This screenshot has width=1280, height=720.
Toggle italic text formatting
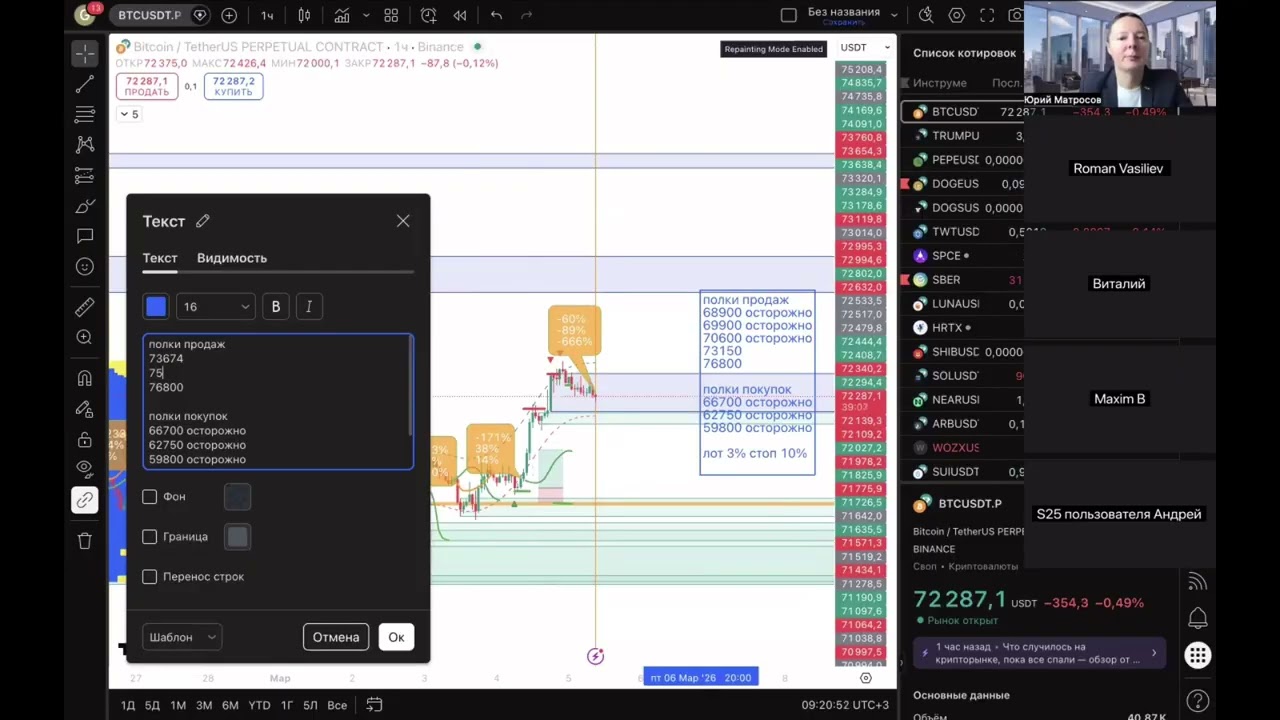click(309, 307)
